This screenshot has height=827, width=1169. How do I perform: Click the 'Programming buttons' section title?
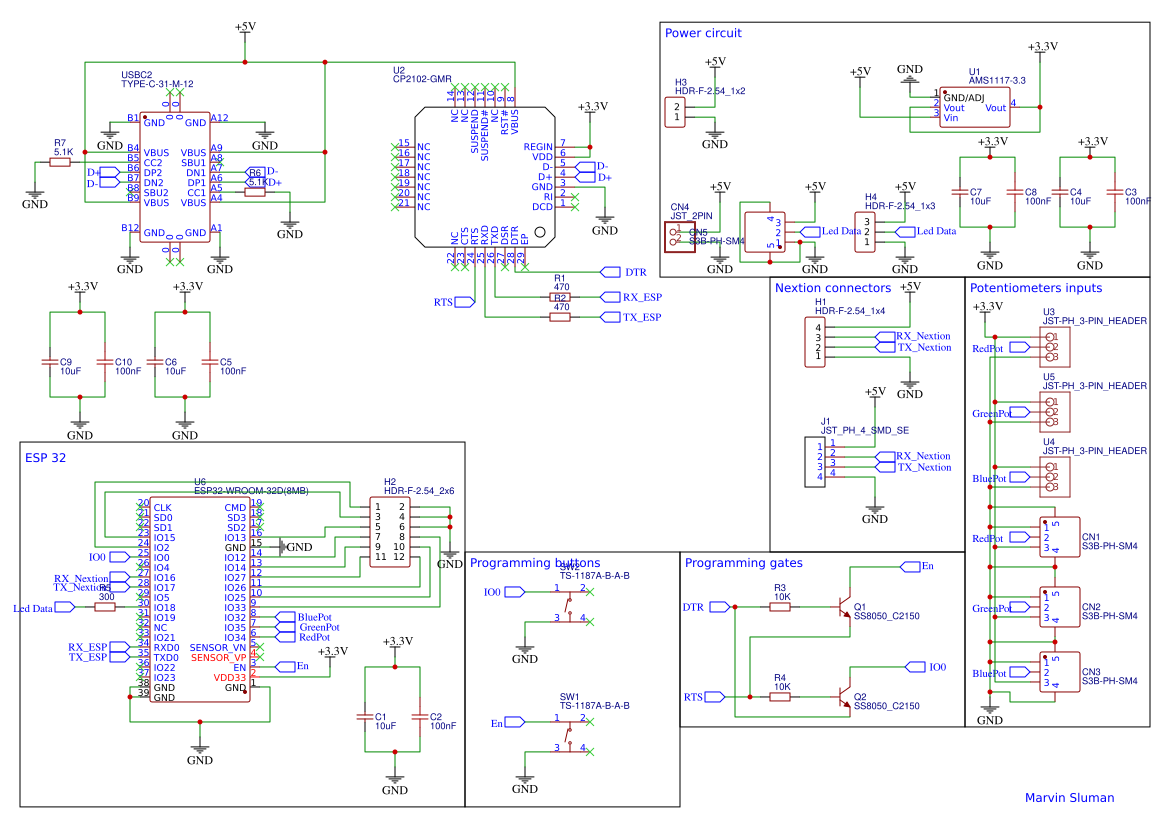click(x=535, y=563)
